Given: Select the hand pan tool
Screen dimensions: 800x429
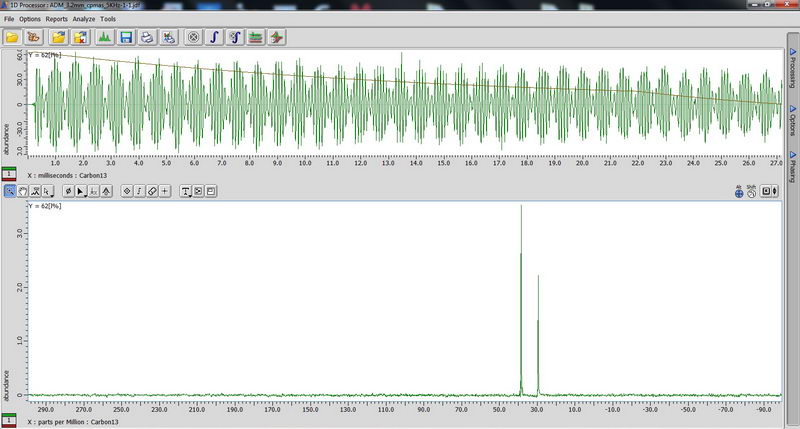Looking at the screenshot, I should pos(21,191).
